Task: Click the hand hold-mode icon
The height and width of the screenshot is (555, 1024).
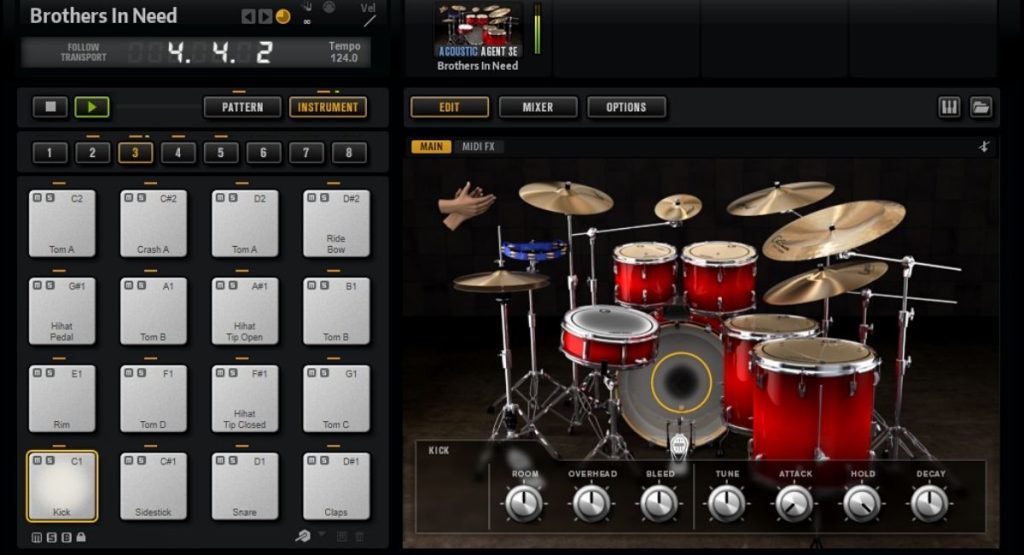Action: click(x=307, y=8)
